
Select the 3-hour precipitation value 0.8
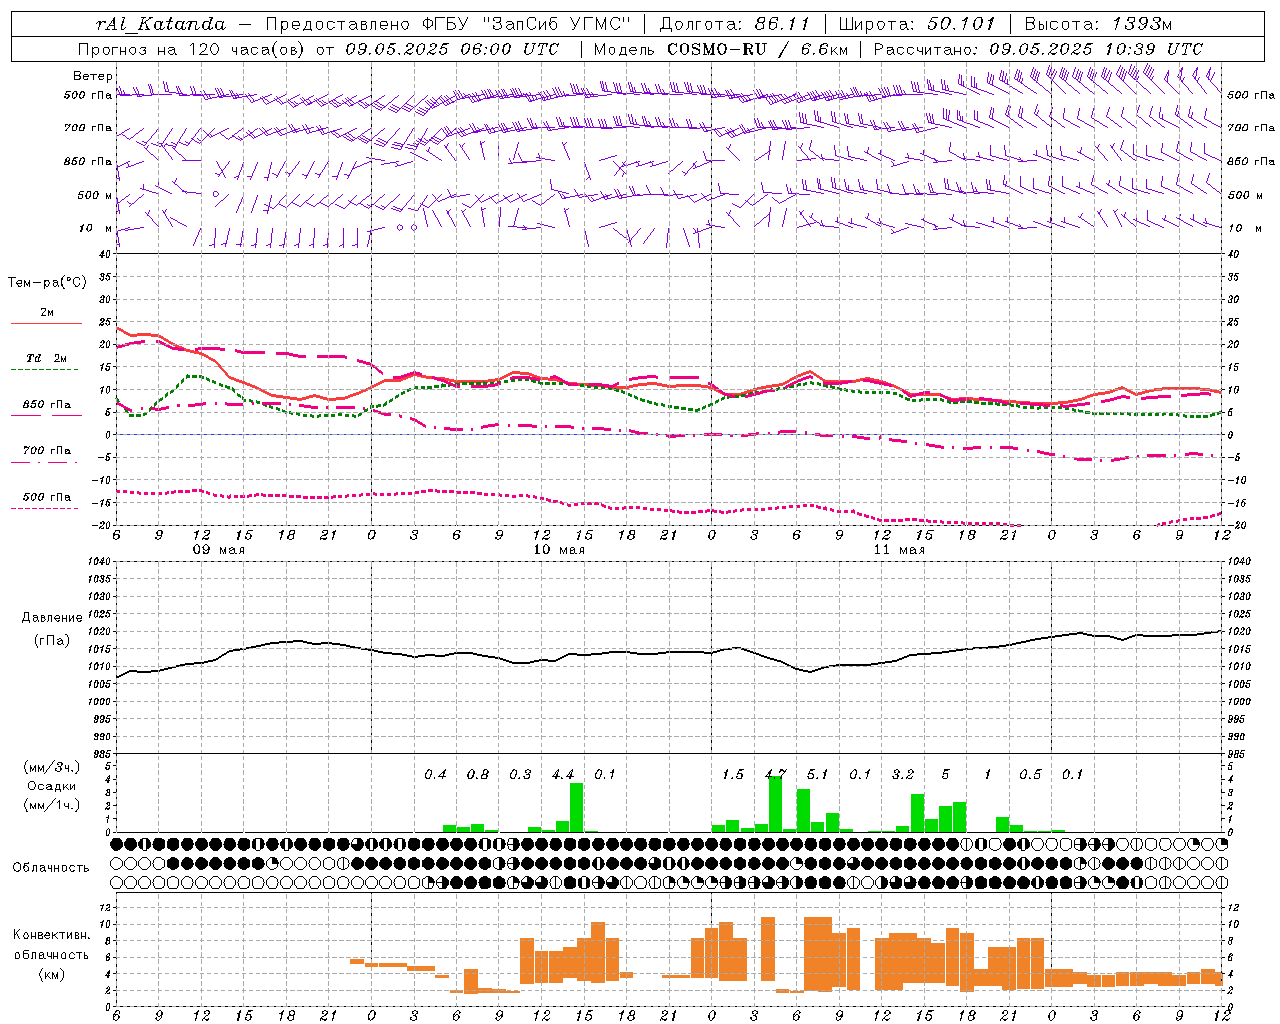[x=478, y=774]
